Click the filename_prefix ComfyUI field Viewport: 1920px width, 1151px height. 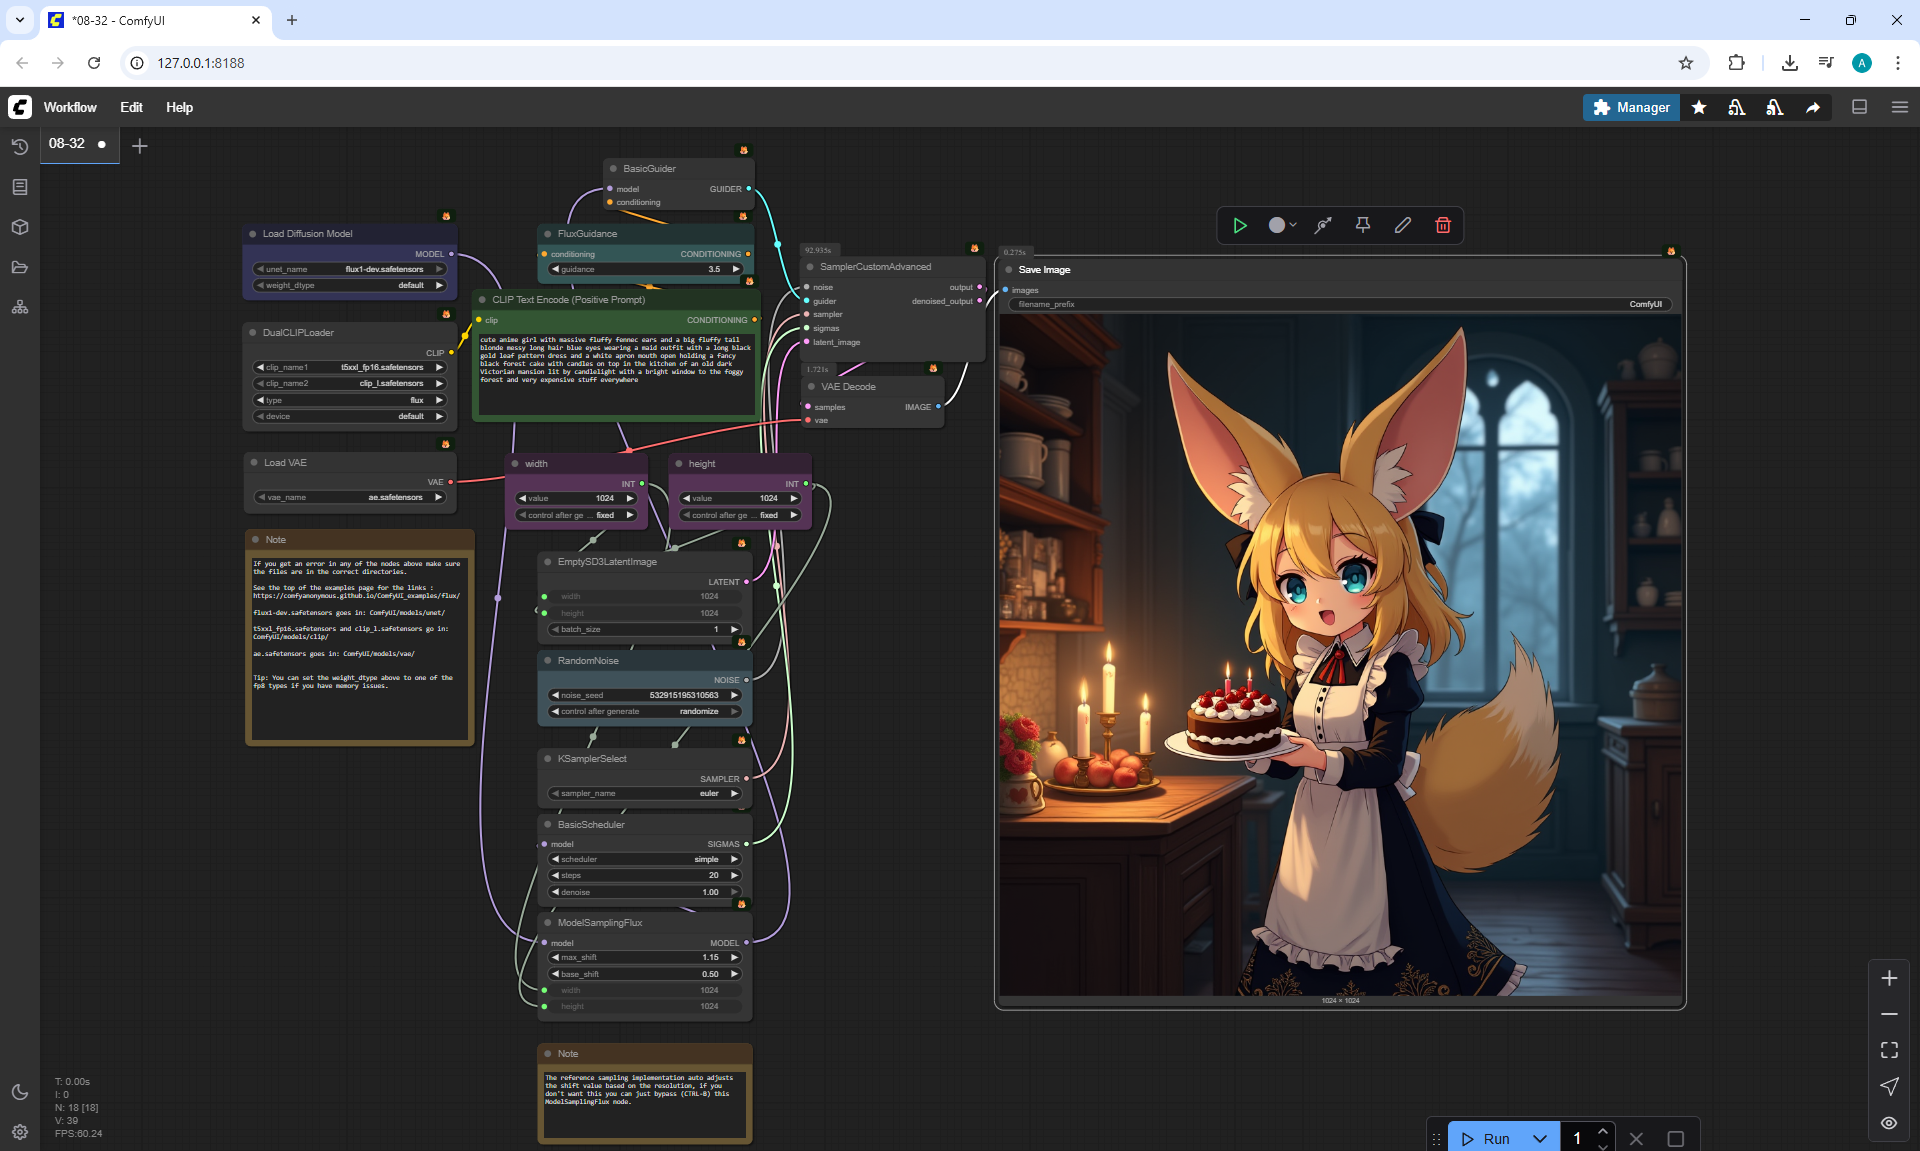[1340, 304]
